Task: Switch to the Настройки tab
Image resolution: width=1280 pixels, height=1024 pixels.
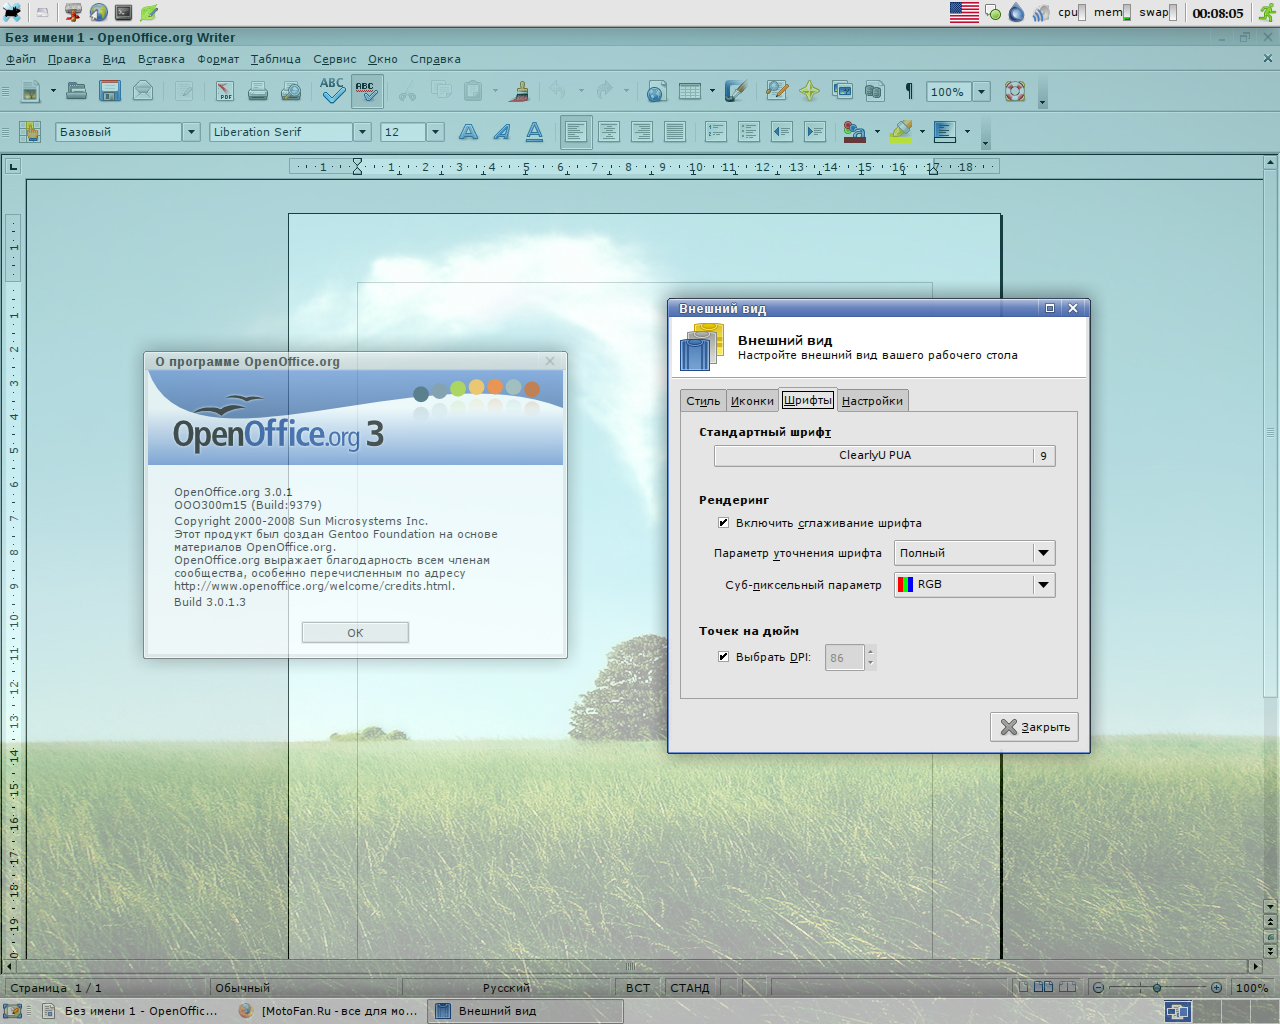Action: pyautogui.click(x=872, y=401)
